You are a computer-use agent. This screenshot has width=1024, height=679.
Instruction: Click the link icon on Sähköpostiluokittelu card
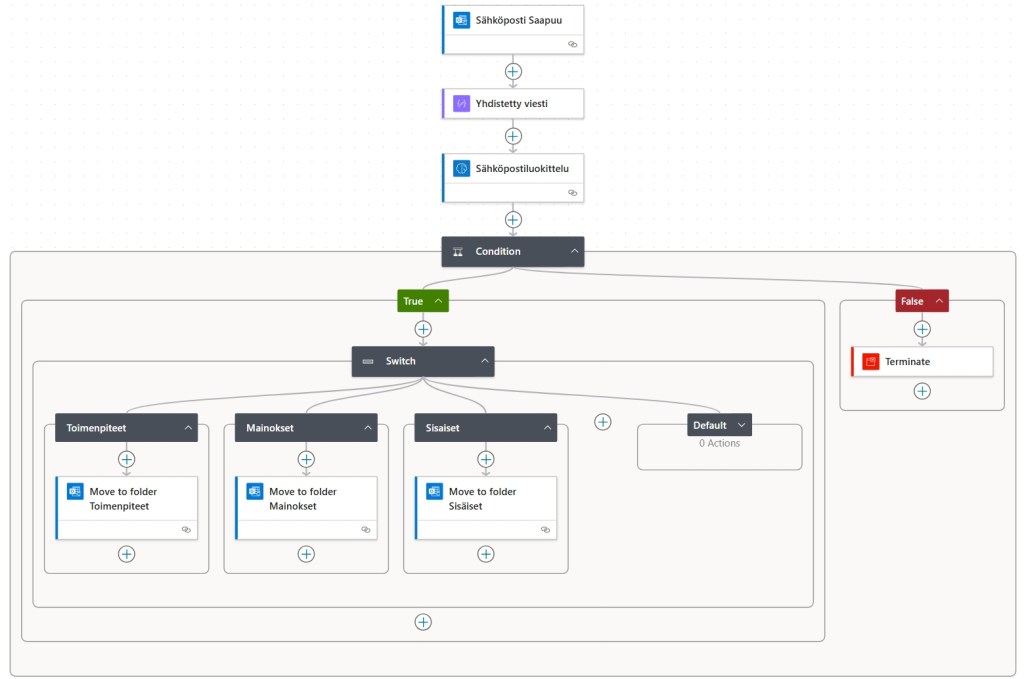[x=572, y=192]
